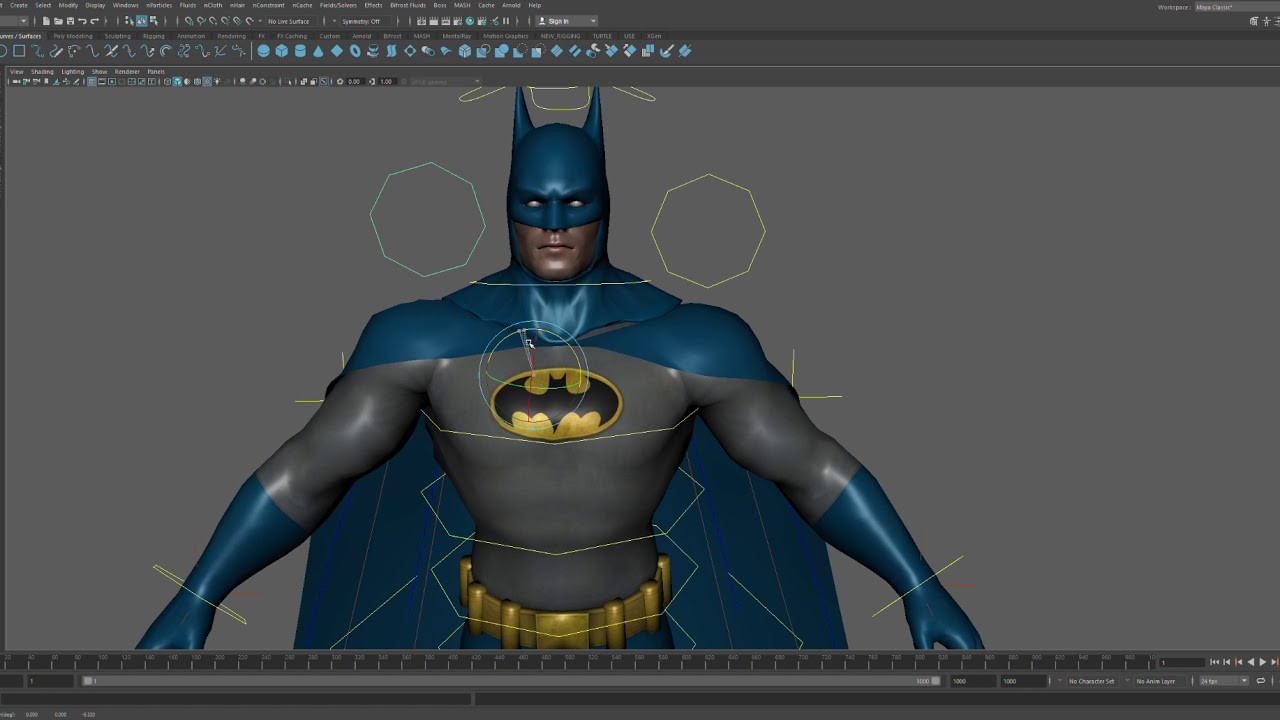1280x720 pixels.
Task: Toggle Snap to Points in the status line
Action: point(213,20)
